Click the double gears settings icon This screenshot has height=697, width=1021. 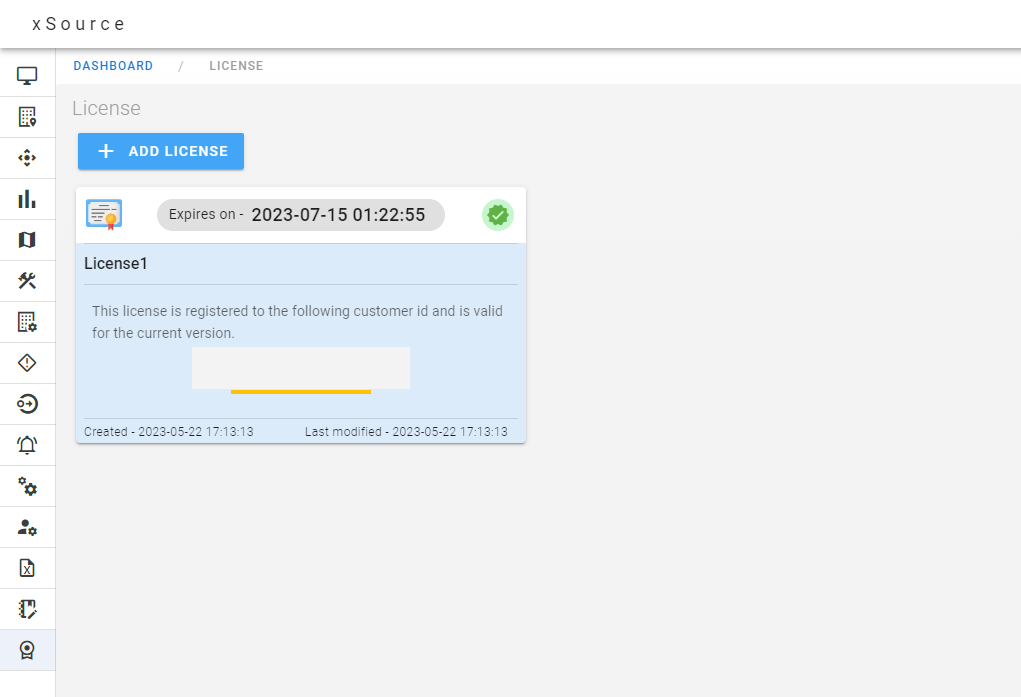click(x=27, y=486)
